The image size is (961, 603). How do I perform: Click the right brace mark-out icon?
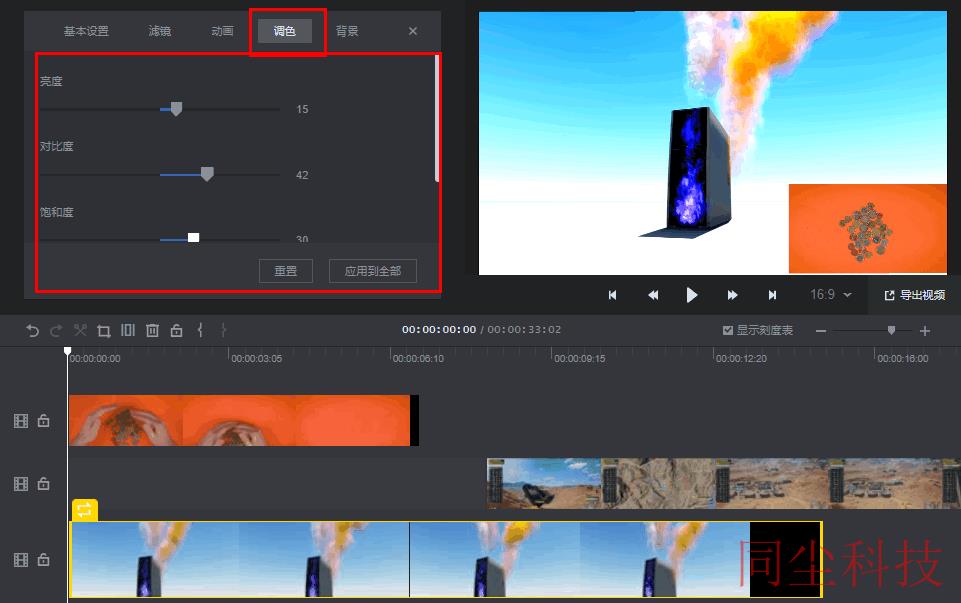[223, 330]
